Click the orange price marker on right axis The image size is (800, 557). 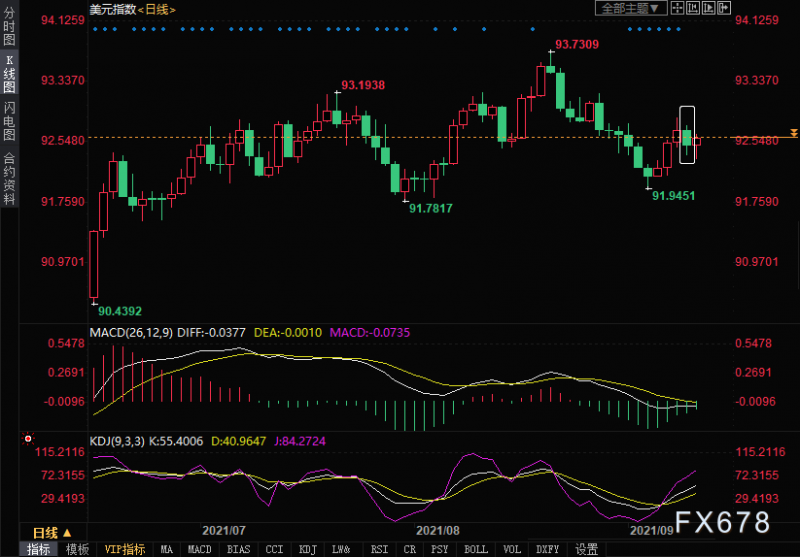793,133
